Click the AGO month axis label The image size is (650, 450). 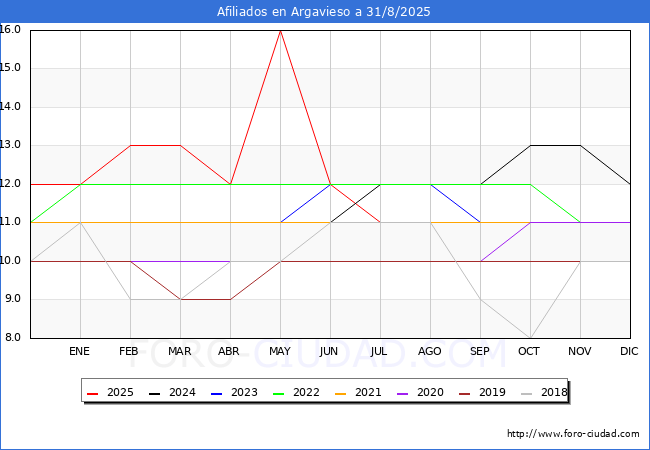coord(429,351)
